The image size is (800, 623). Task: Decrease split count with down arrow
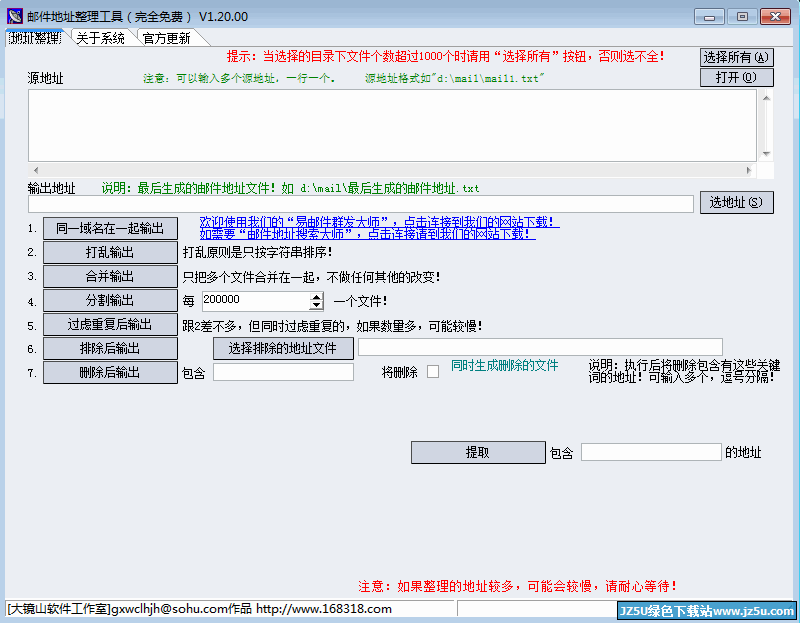(316, 306)
